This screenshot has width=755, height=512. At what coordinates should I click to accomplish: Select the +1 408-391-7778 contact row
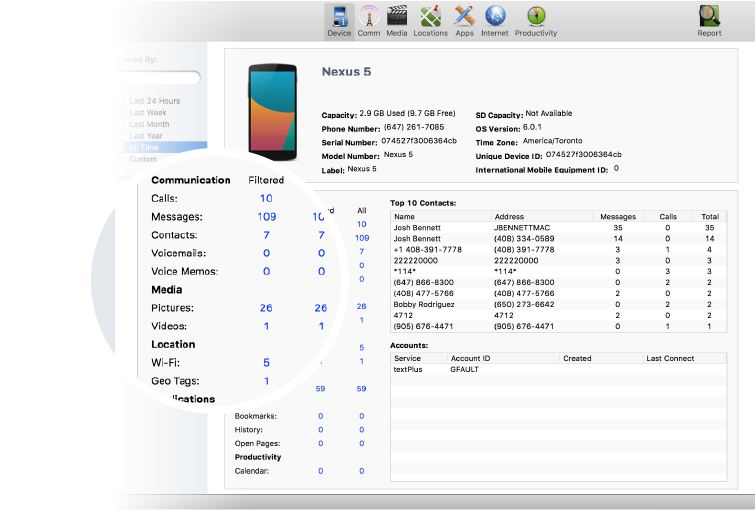tap(559, 250)
